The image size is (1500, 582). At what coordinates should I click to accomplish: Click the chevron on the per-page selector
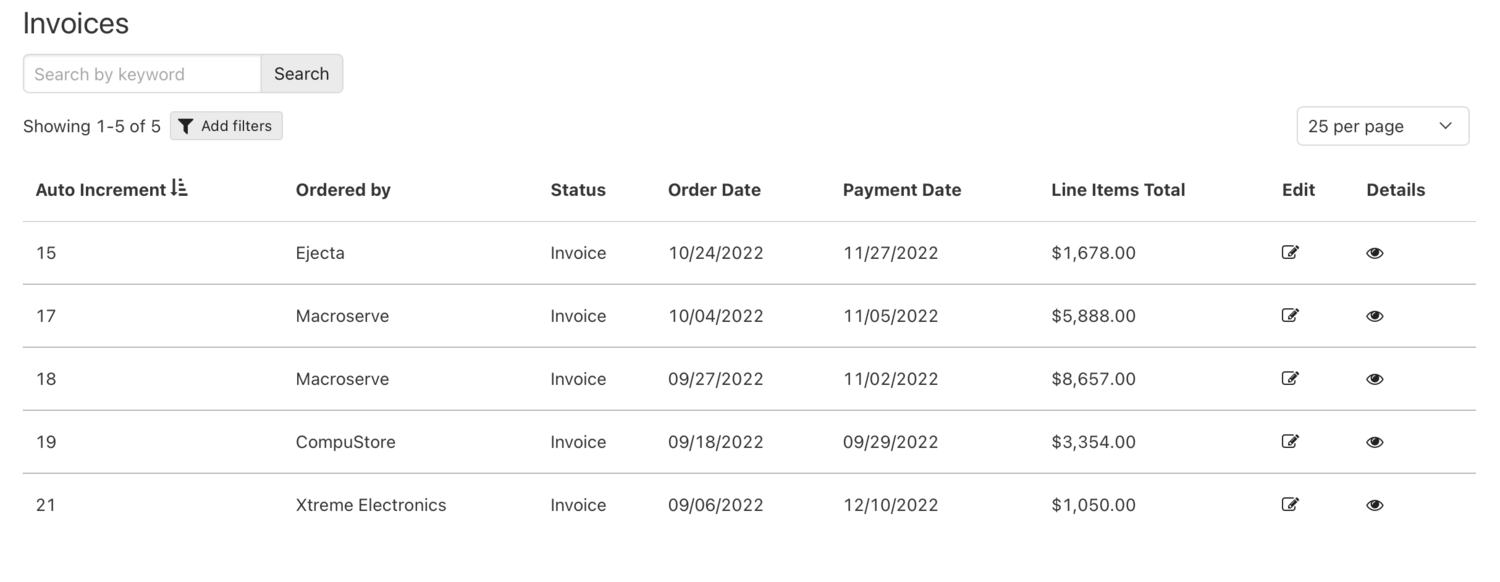point(1445,126)
